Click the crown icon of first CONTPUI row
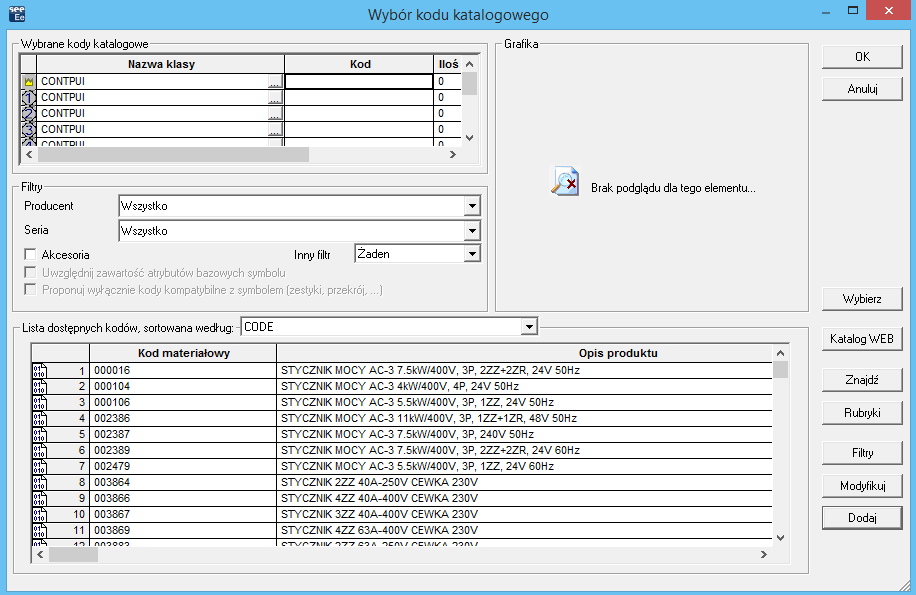The height and width of the screenshot is (595, 916). point(29,82)
